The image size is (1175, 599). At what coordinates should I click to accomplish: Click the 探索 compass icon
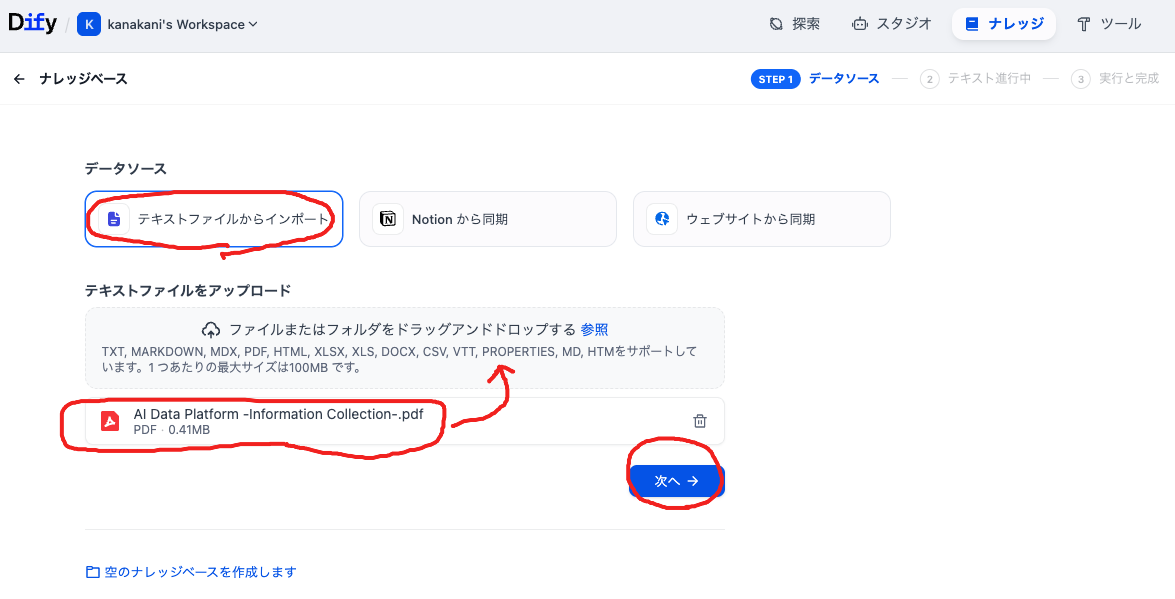coord(776,24)
